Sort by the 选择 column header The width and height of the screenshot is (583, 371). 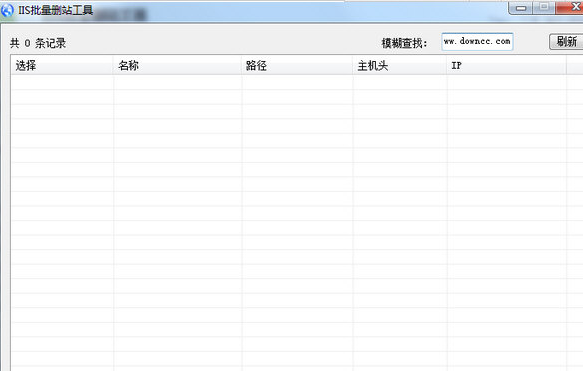click(x=62, y=65)
